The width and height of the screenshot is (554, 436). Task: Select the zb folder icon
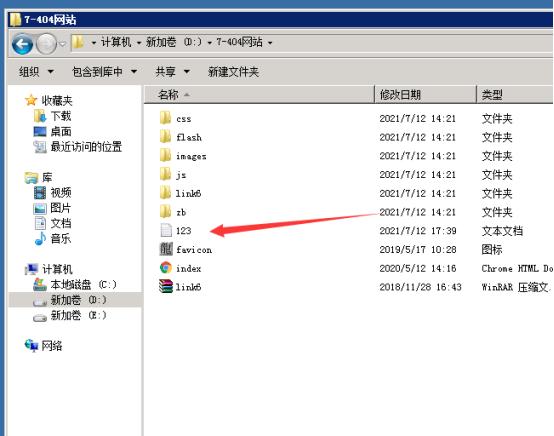tap(165, 212)
